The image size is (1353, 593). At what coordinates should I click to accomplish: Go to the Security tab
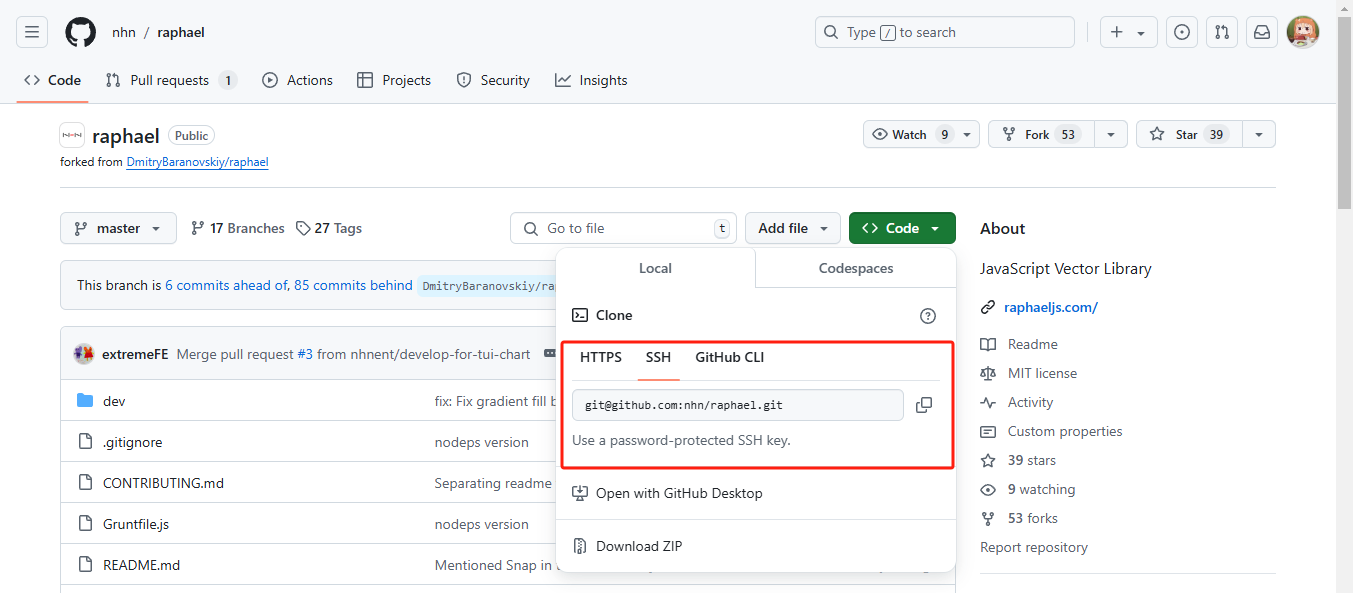(x=493, y=80)
